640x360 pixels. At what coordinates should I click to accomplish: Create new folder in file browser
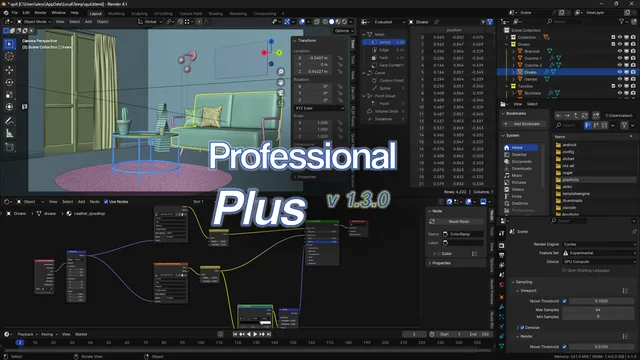[596, 116]
